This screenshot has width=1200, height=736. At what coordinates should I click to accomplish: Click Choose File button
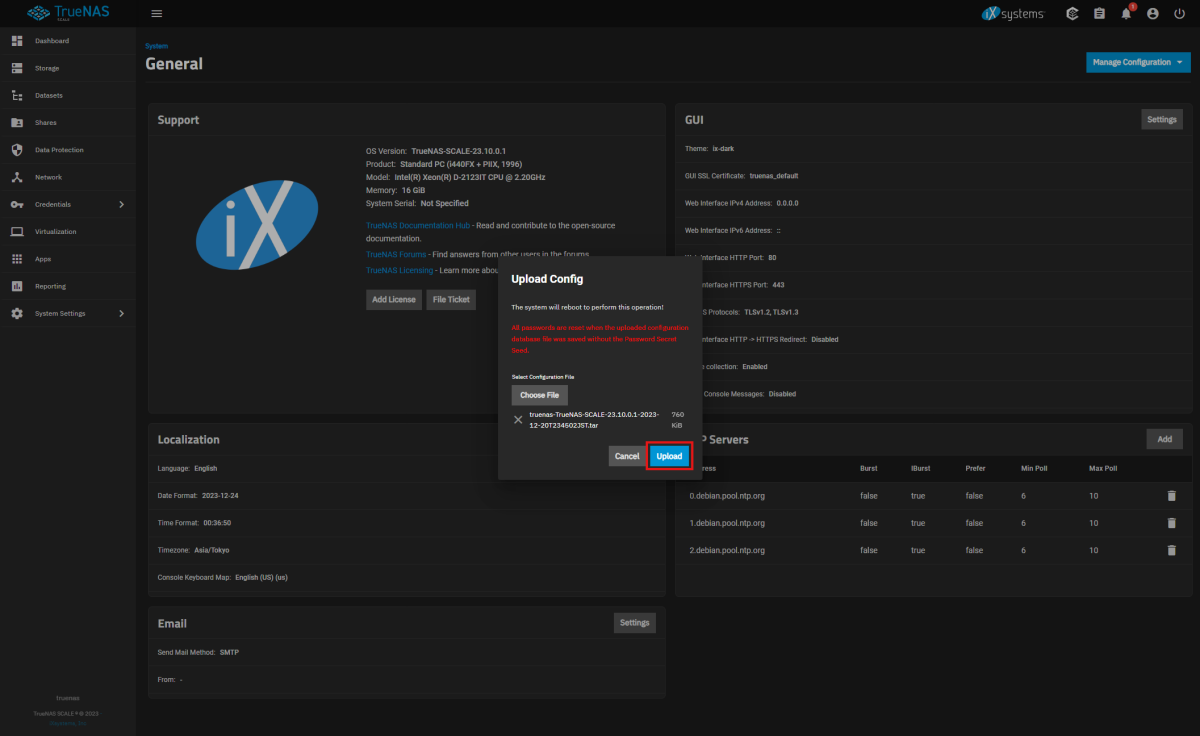[x=539, y=395]
